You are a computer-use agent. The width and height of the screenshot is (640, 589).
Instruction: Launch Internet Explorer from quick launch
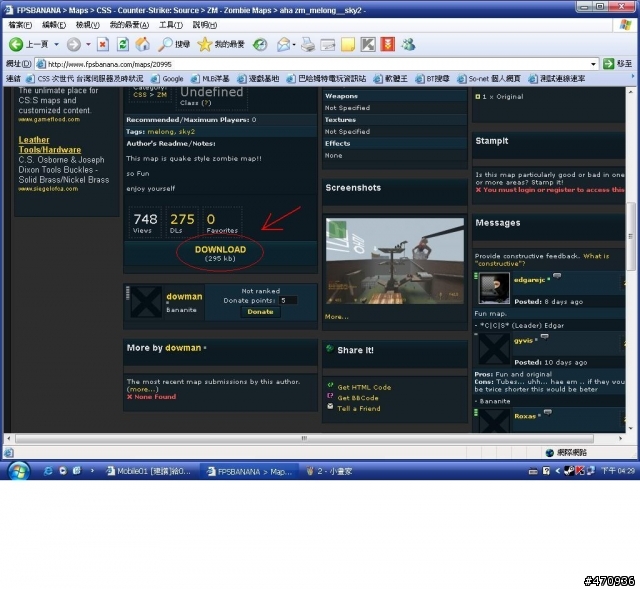point(48,471)
